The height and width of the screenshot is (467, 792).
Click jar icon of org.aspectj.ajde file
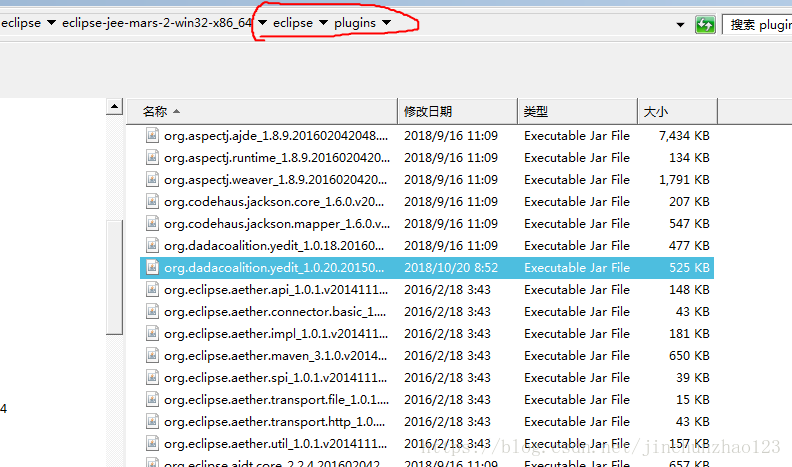point(152,135)
